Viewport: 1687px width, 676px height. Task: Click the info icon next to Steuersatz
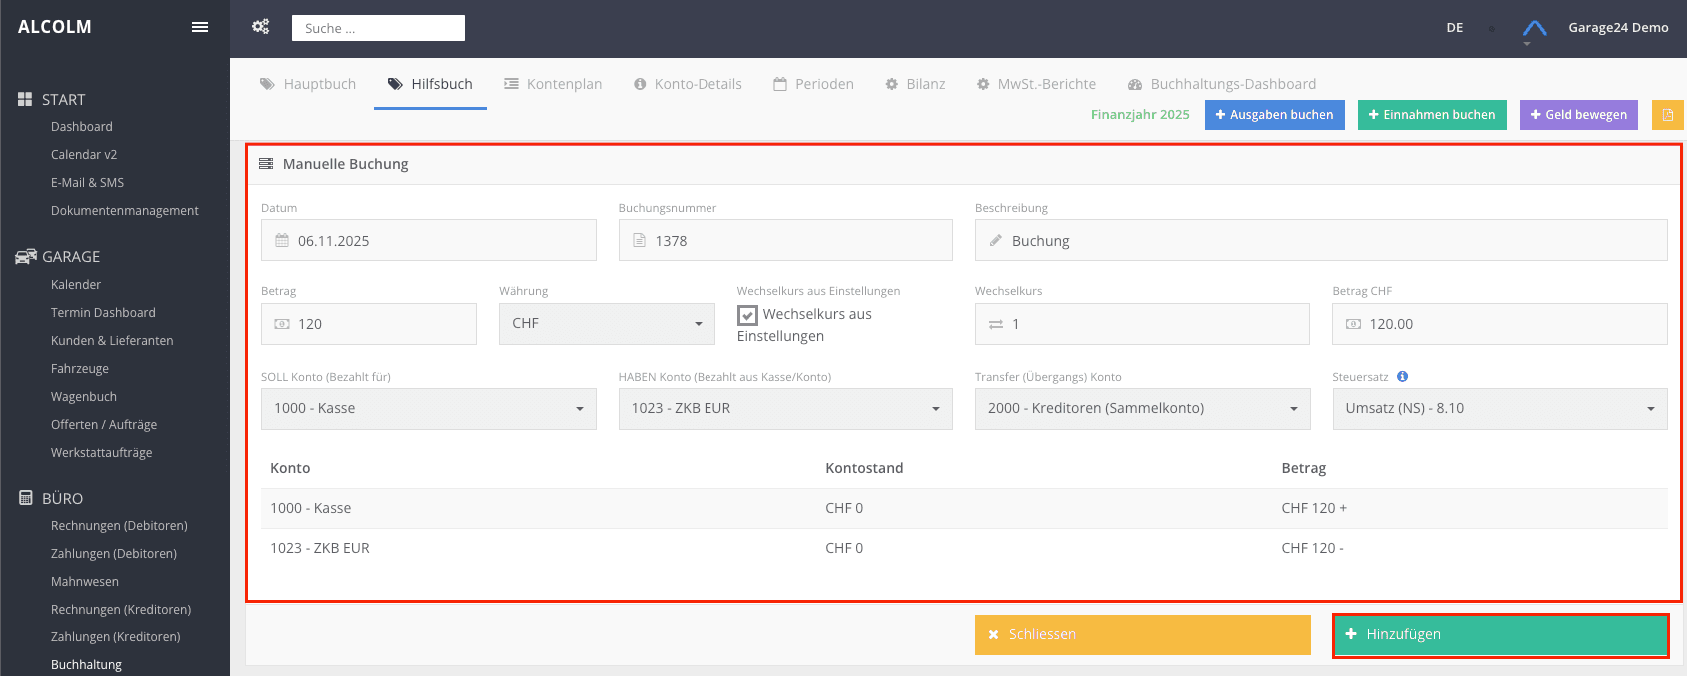[x=1402, y=377]
